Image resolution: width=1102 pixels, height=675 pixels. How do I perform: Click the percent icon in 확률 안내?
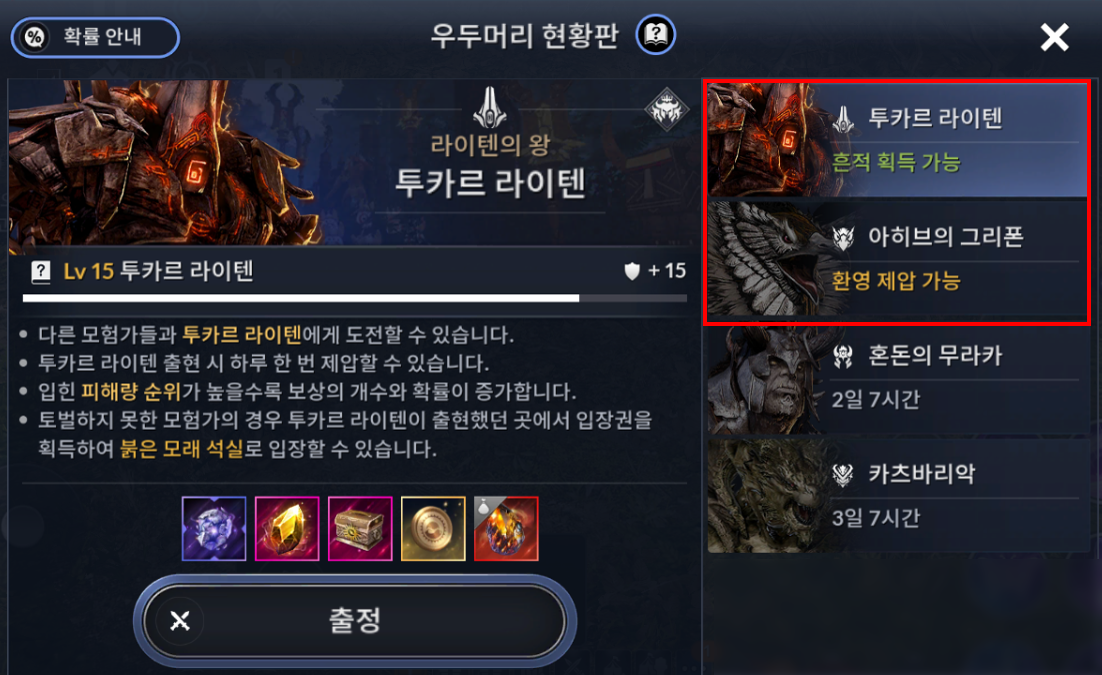(x=34, y=37)
